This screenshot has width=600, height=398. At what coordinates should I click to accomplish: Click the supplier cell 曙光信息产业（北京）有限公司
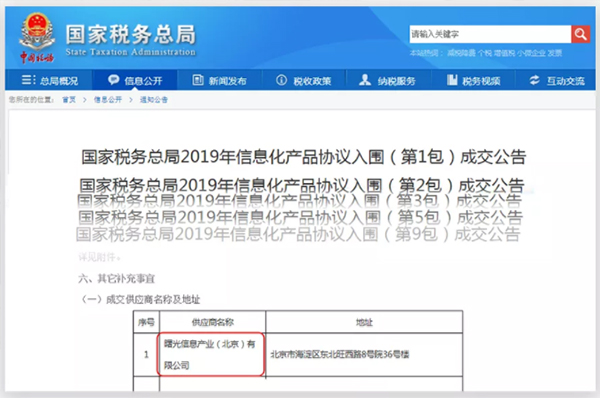(210, 354)
